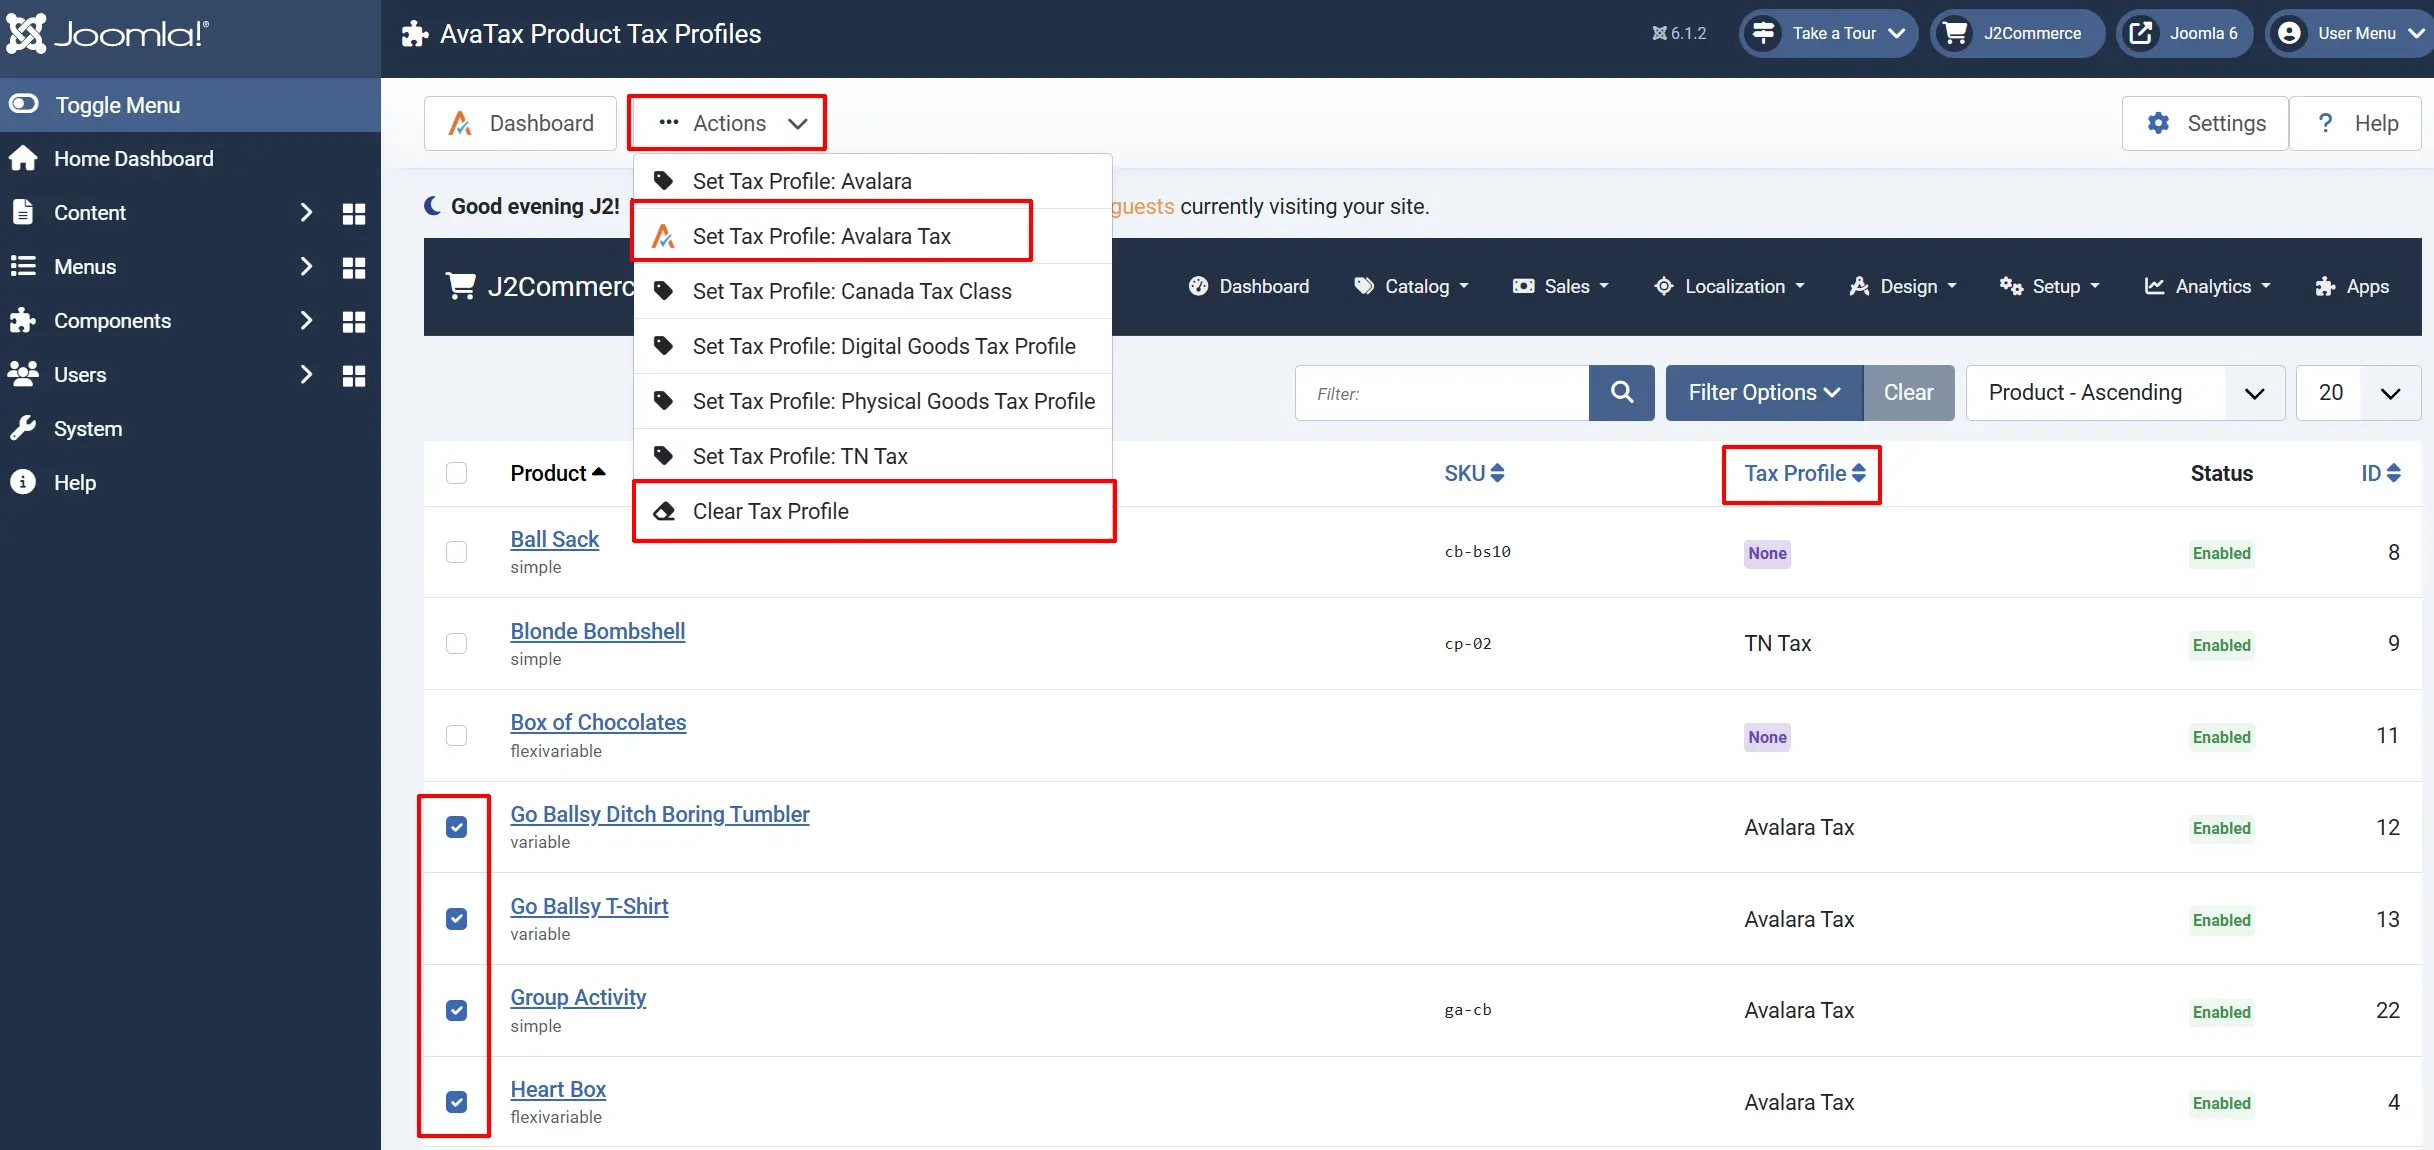The width and height of the screenshot is (2434, 1150).
Task: Uncheck the Heart Box row checkbox
Action: [456, 1102]
